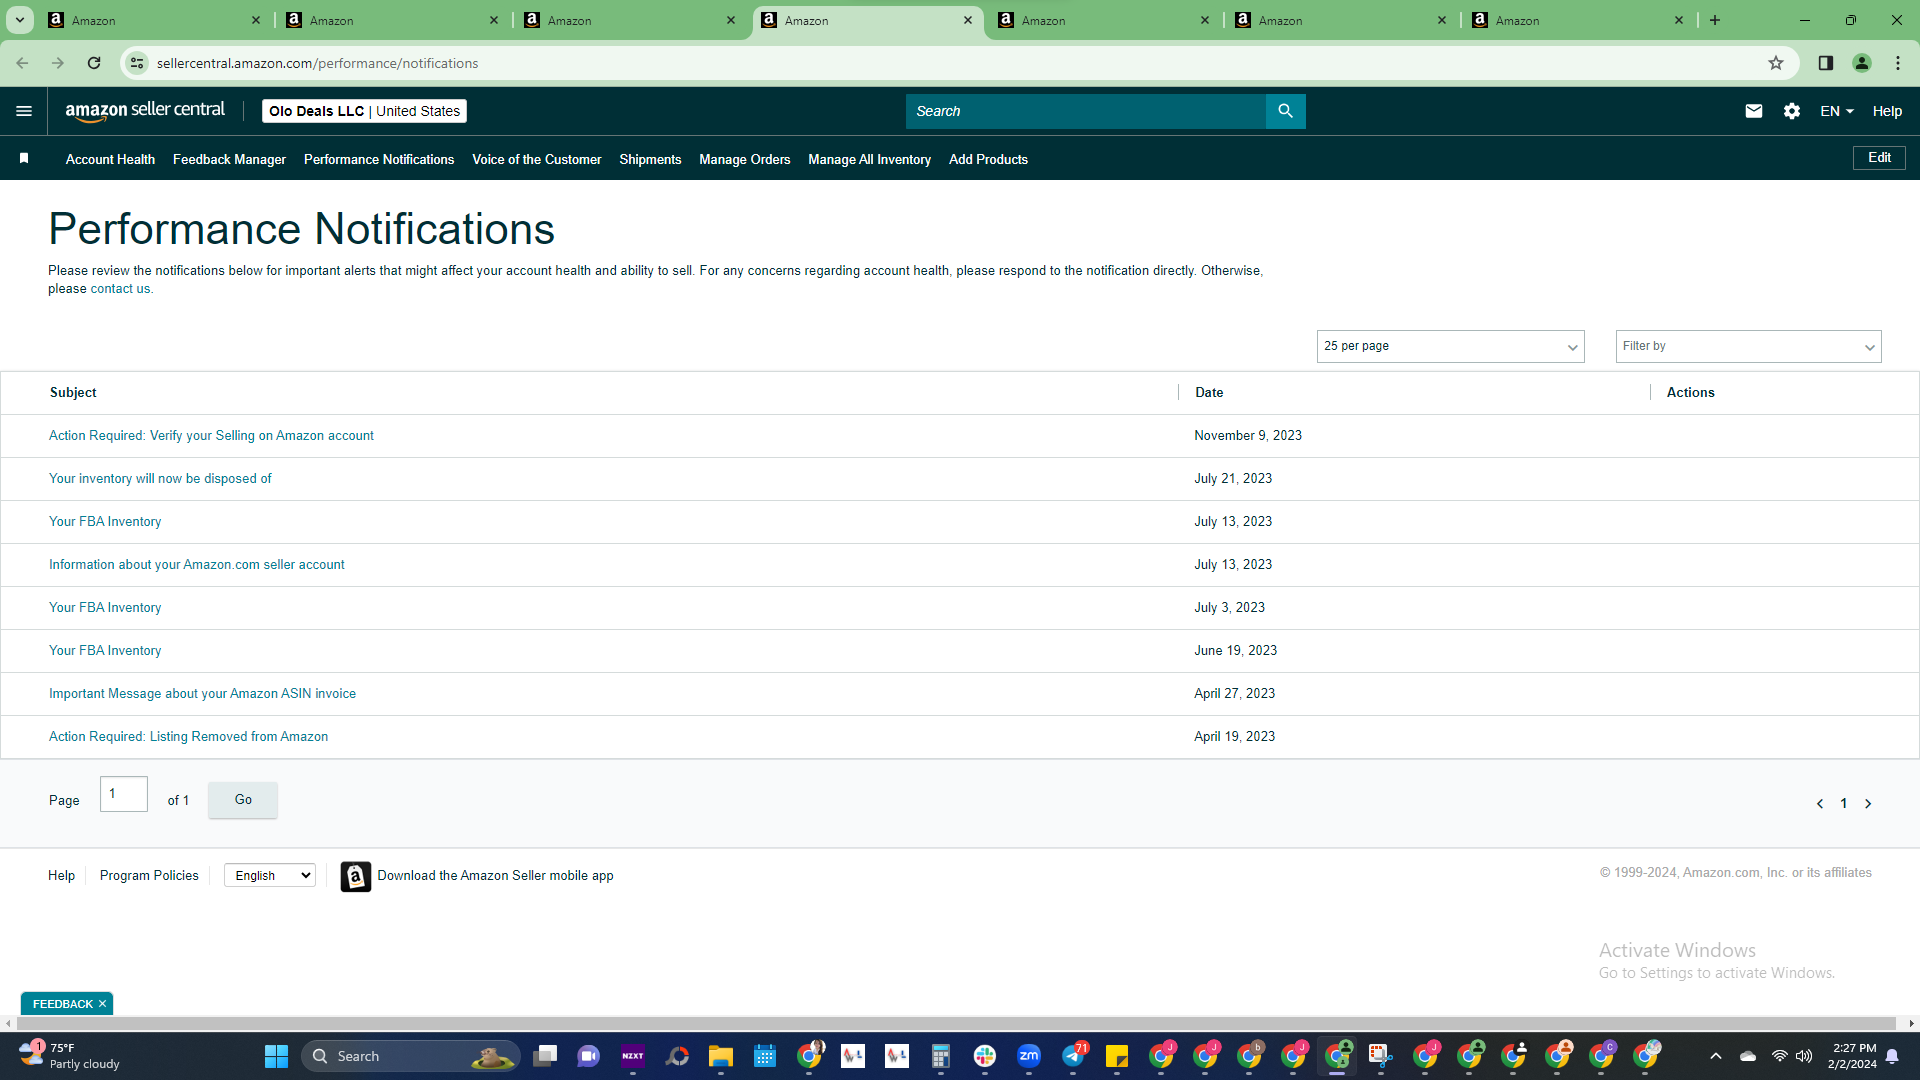
Task: Open the Chrome profile avatar
Action: (x=1862, y=63)
